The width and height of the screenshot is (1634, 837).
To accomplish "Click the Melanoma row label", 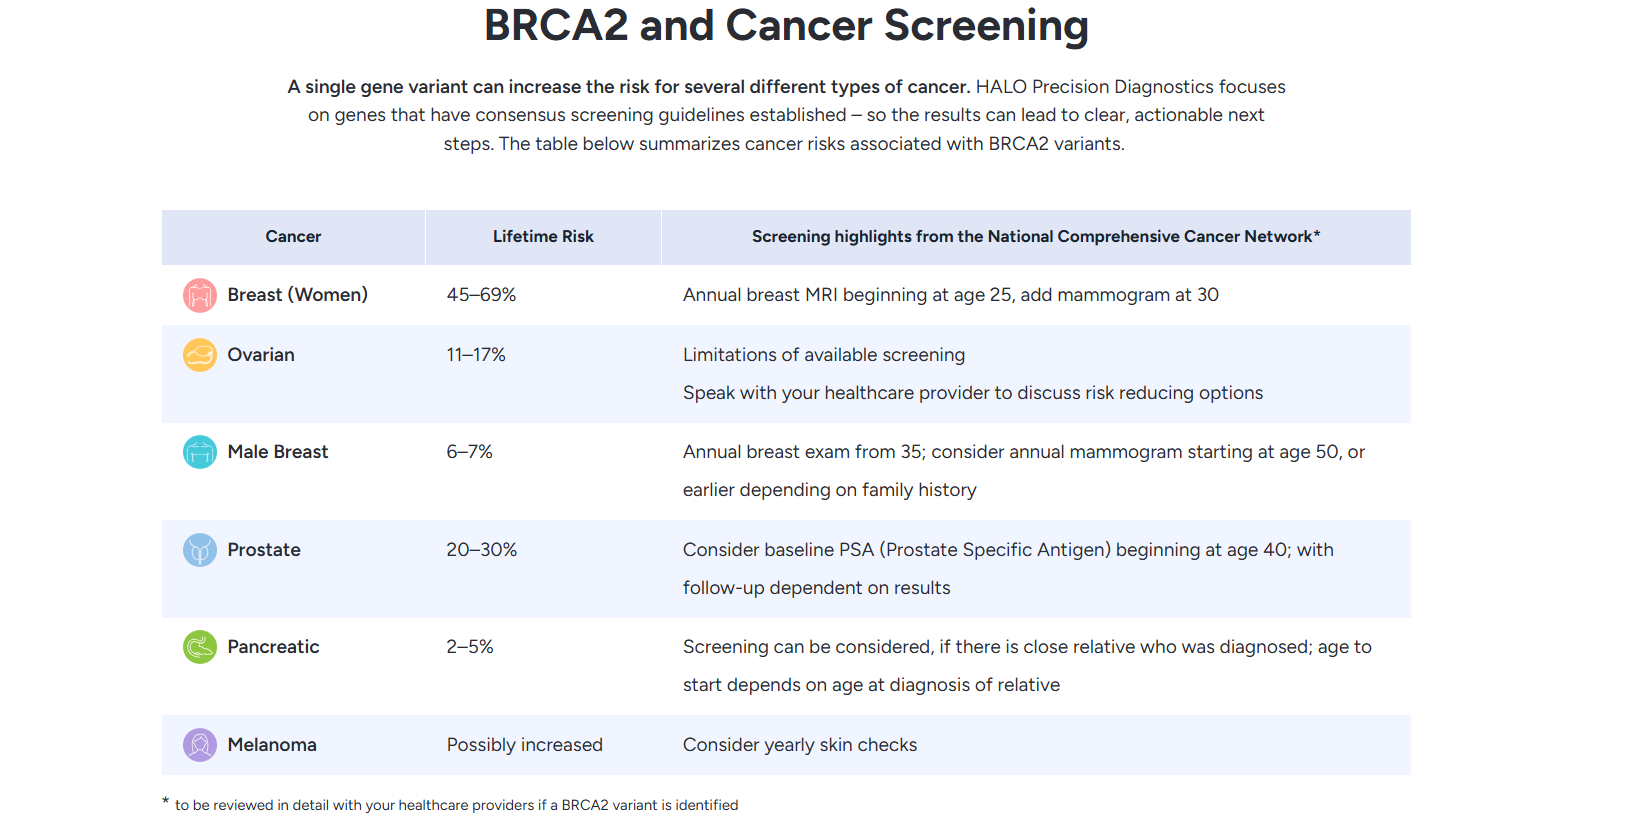I will point(272,745).
